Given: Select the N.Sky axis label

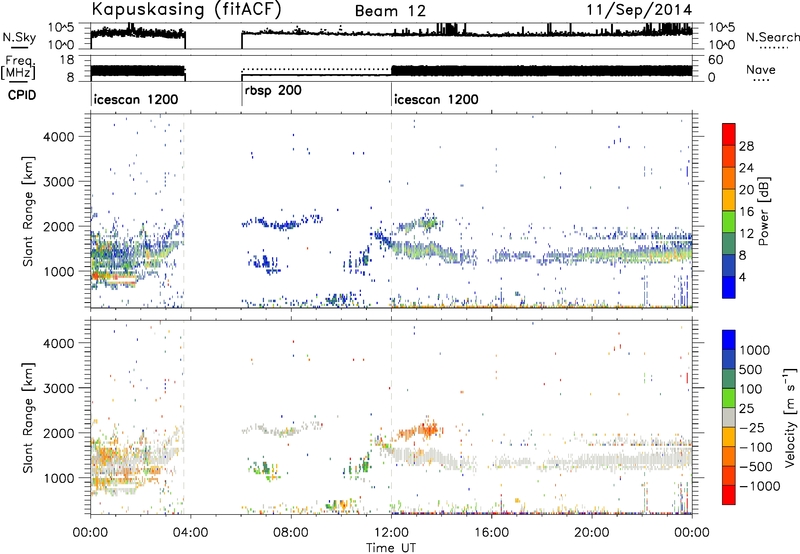Looking at the screenshot, I should [19, 37].
